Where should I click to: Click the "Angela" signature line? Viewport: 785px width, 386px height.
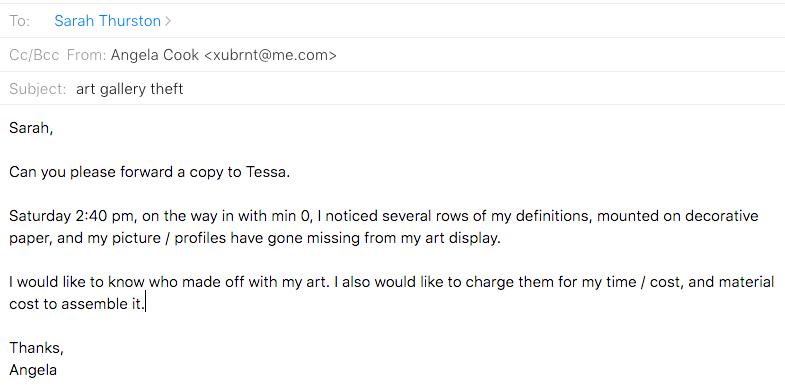[33, 370]
